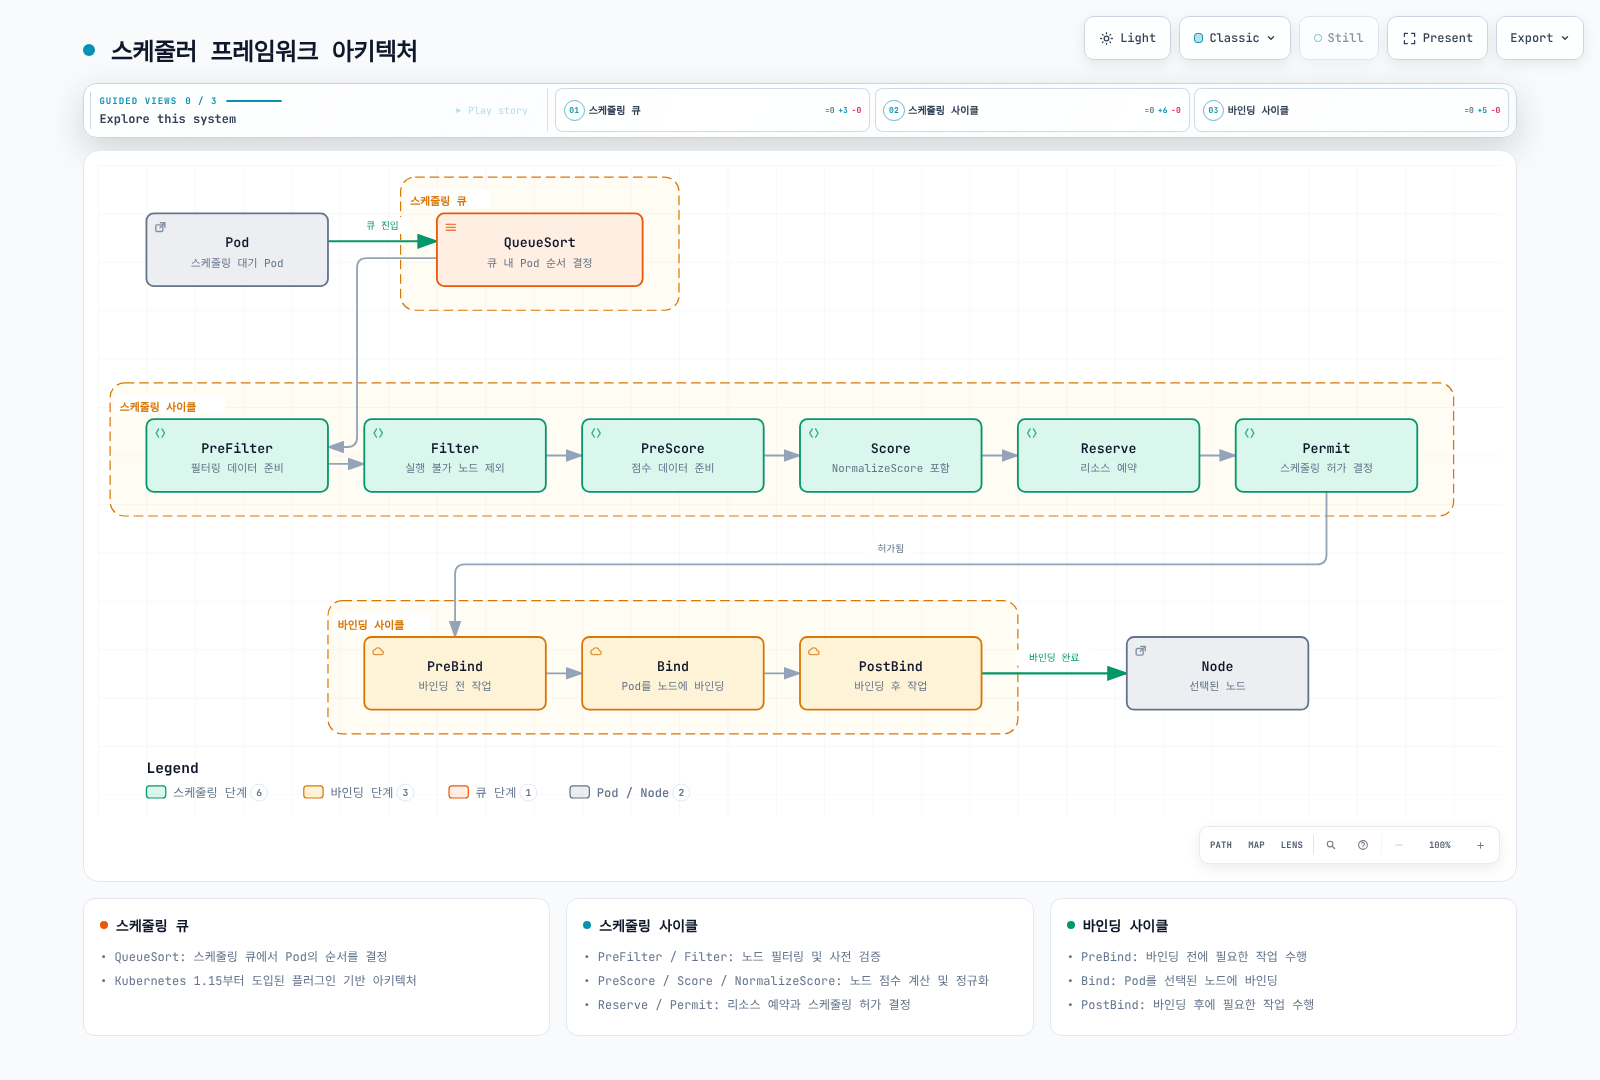Click the code icon on the Permit node
Screen dimensions: 1600x1080
click(x=1250, y=433)
